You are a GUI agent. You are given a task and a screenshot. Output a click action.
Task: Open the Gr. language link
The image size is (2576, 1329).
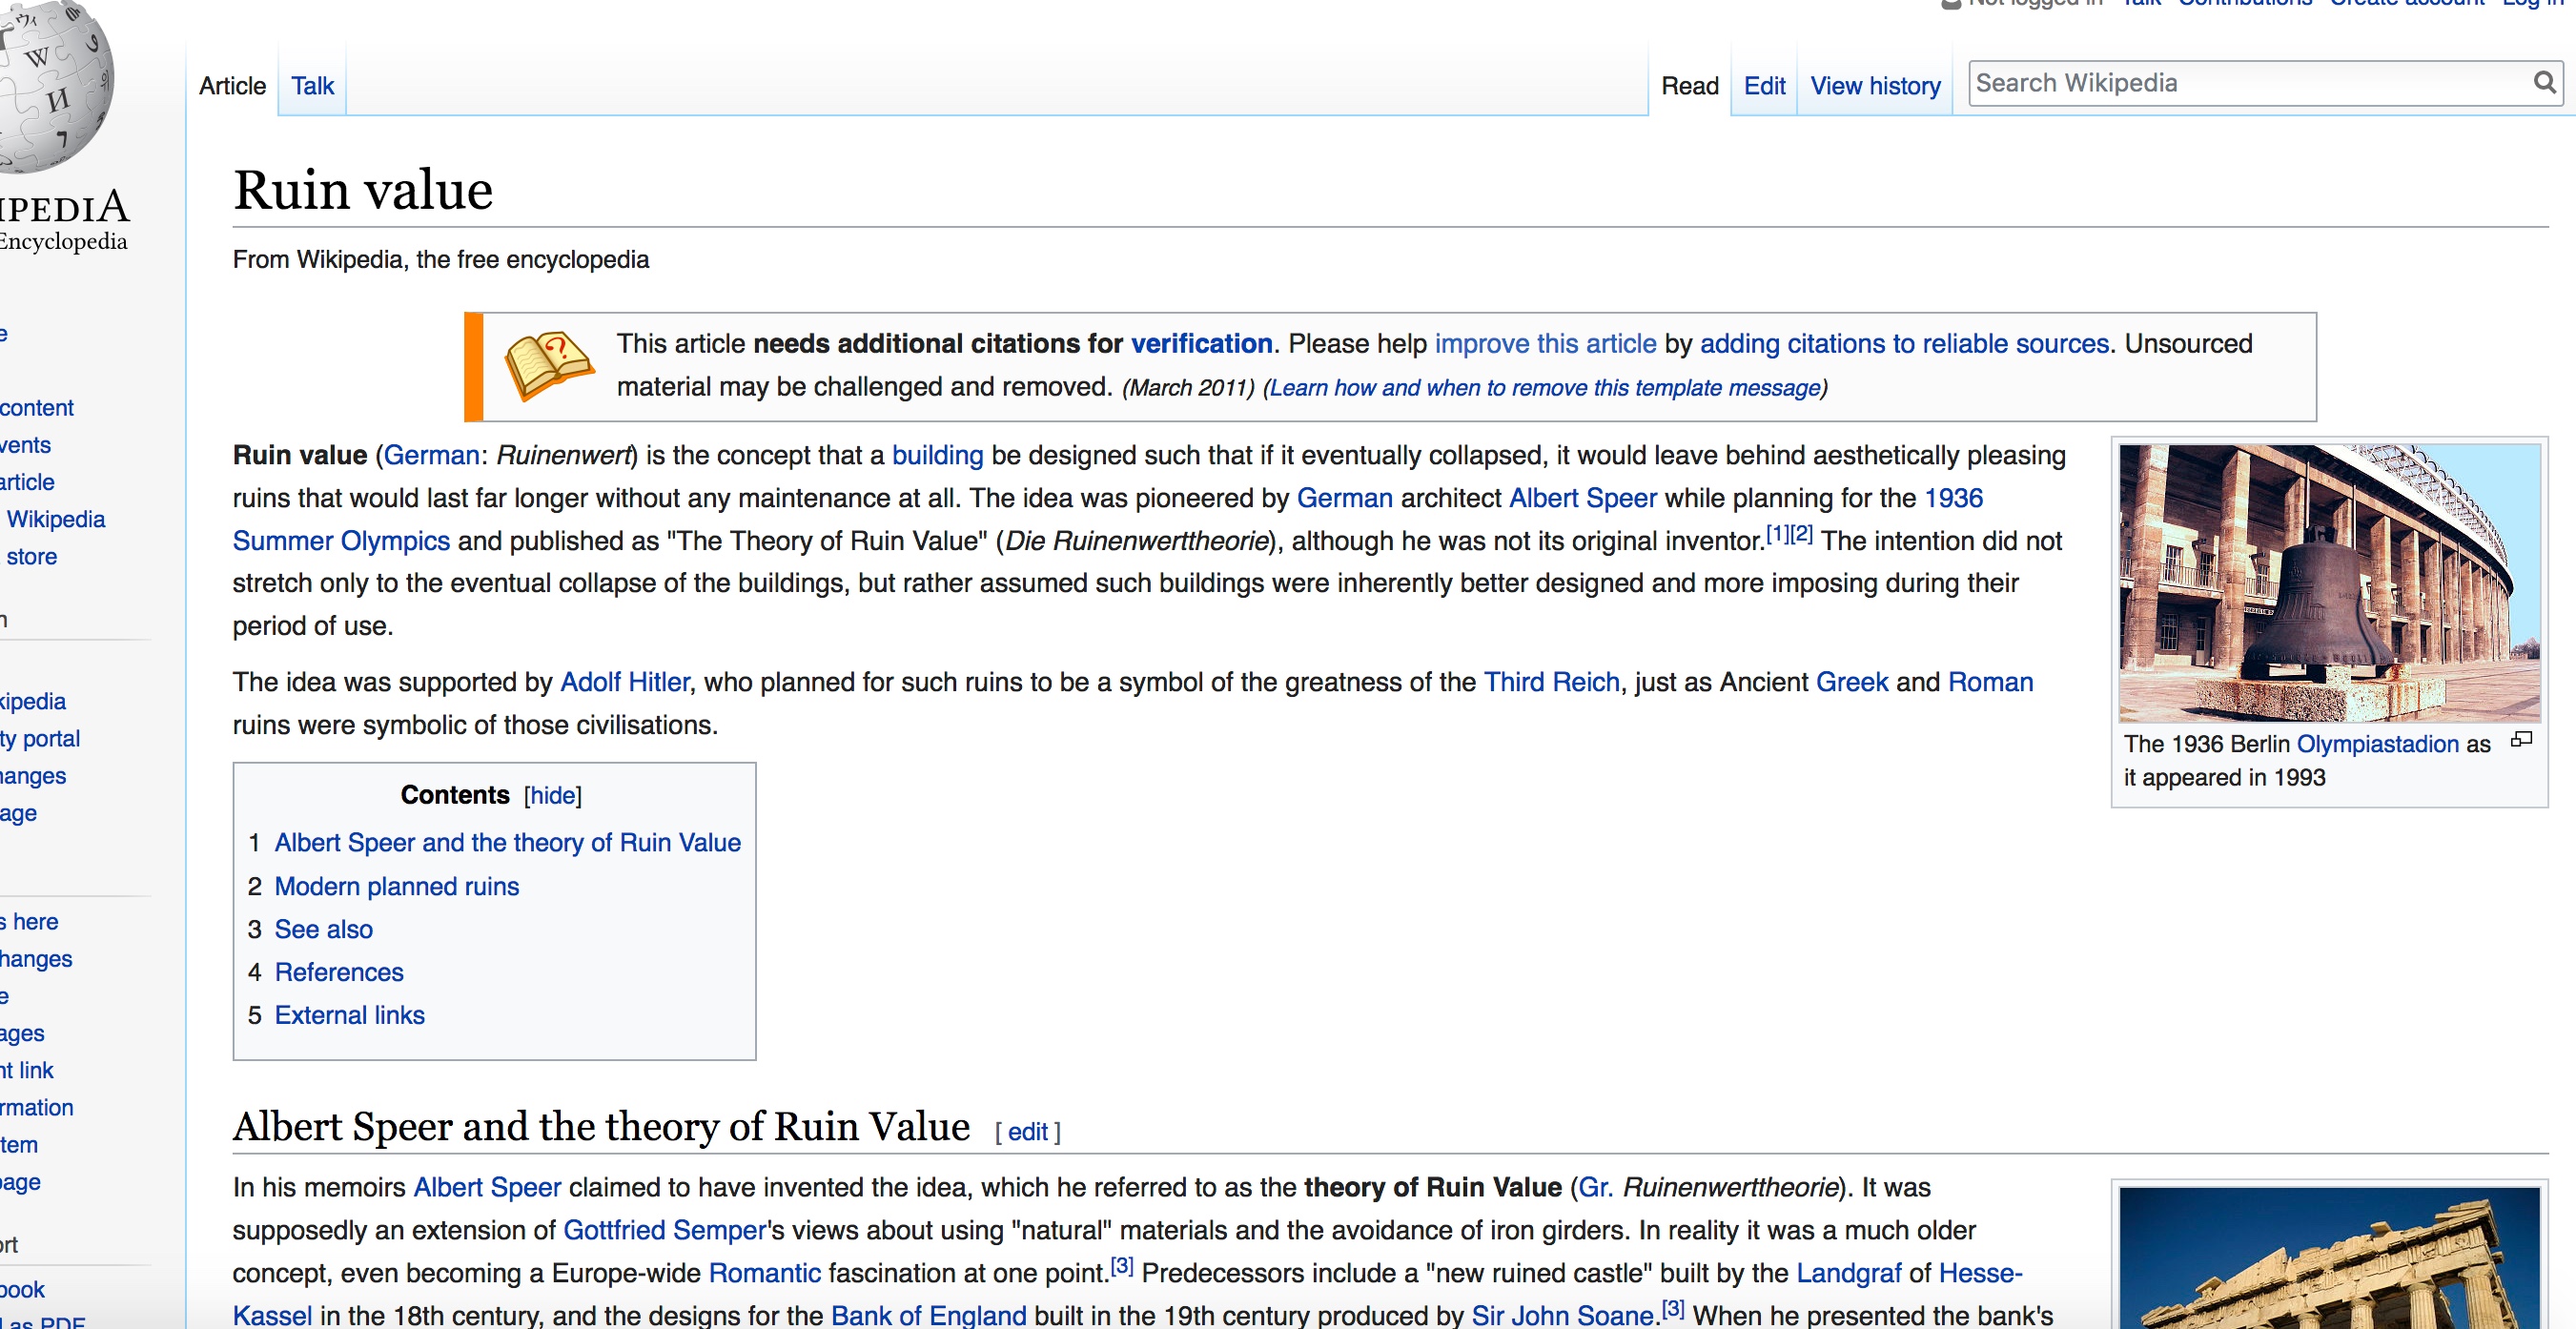tap(1594, 1188)
